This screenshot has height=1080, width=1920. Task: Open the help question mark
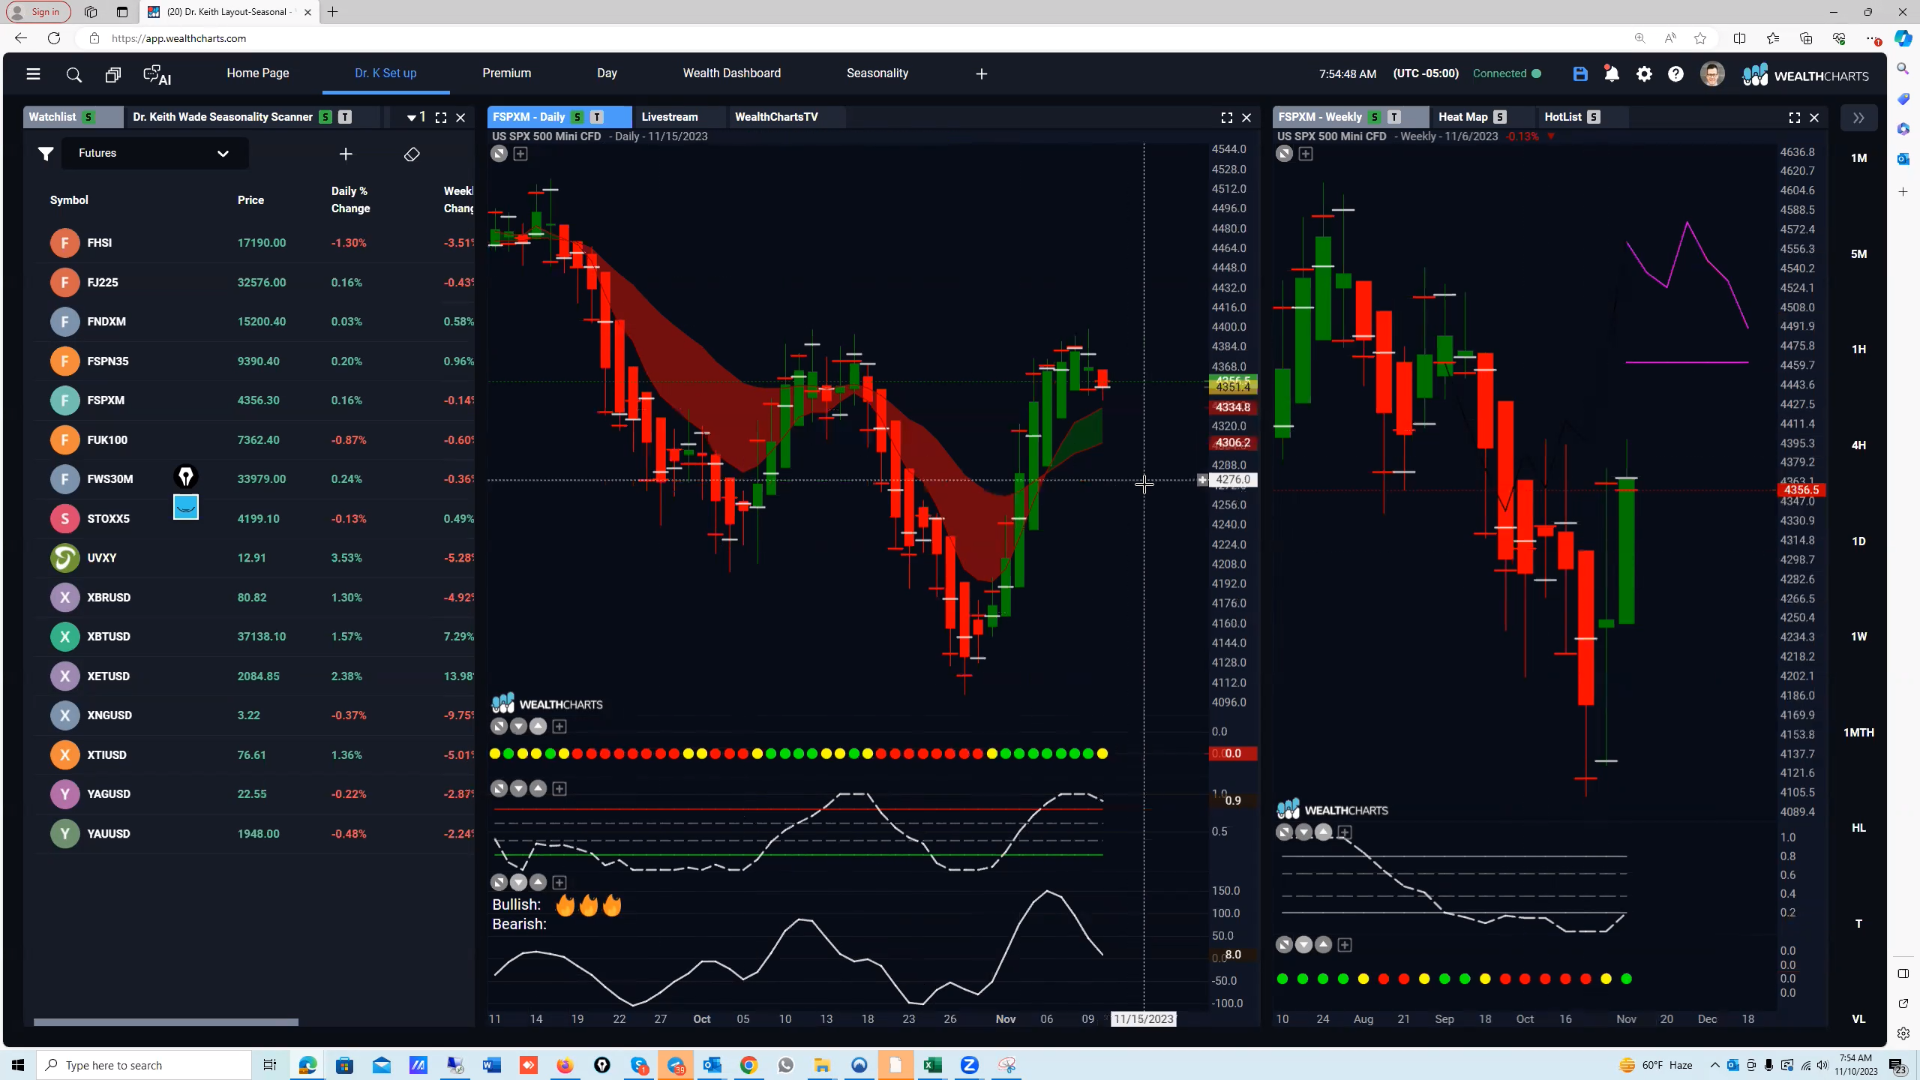coord(1676,74)
